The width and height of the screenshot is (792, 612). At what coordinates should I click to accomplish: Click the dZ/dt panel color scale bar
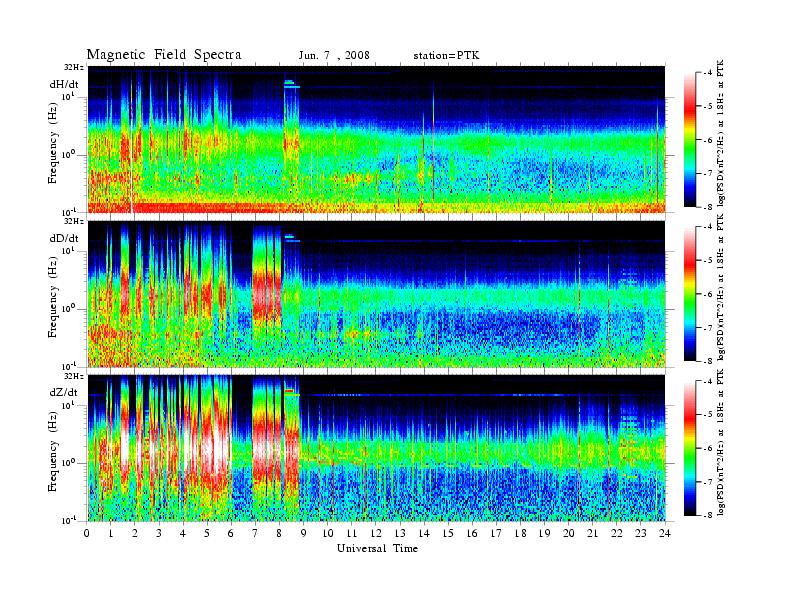pyautogui.click(x=689, y=448)
